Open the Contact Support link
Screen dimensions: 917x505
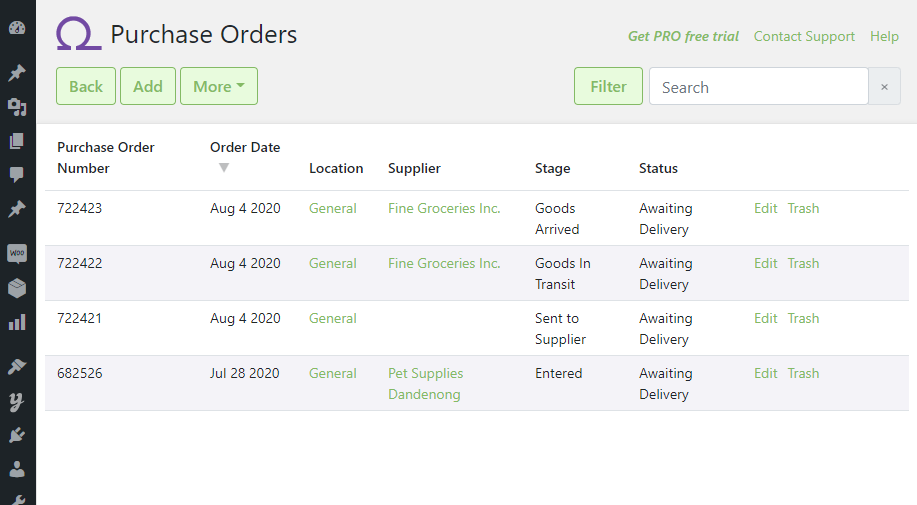(804, 36)
